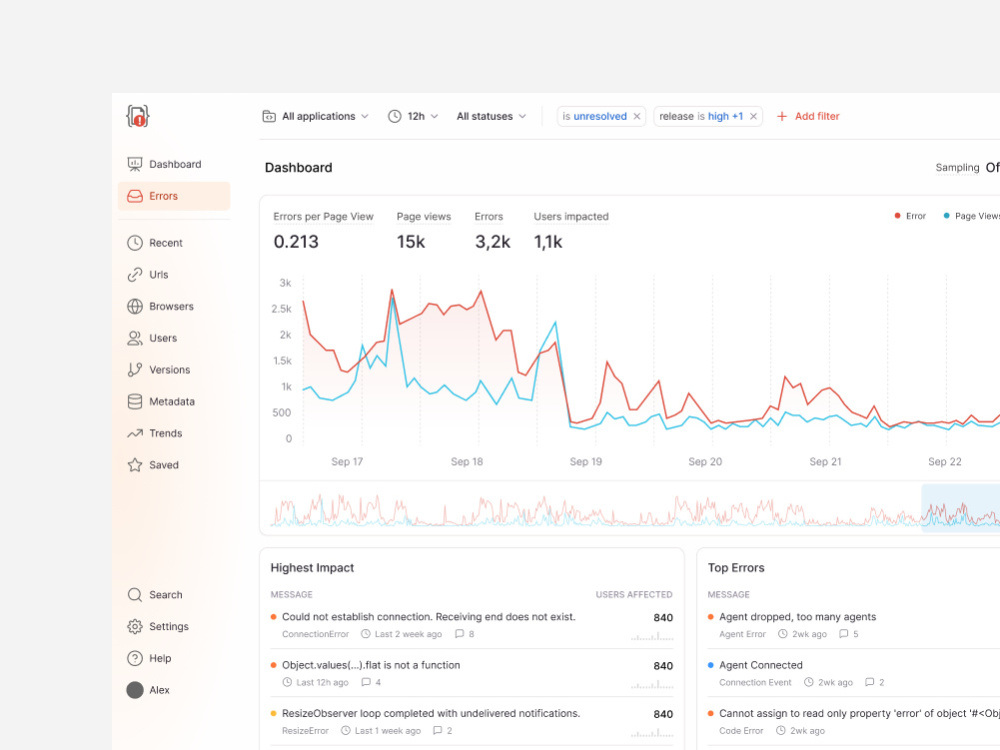Click the Urls link icon
1000x750 pixels.
[x=135, y=275]
